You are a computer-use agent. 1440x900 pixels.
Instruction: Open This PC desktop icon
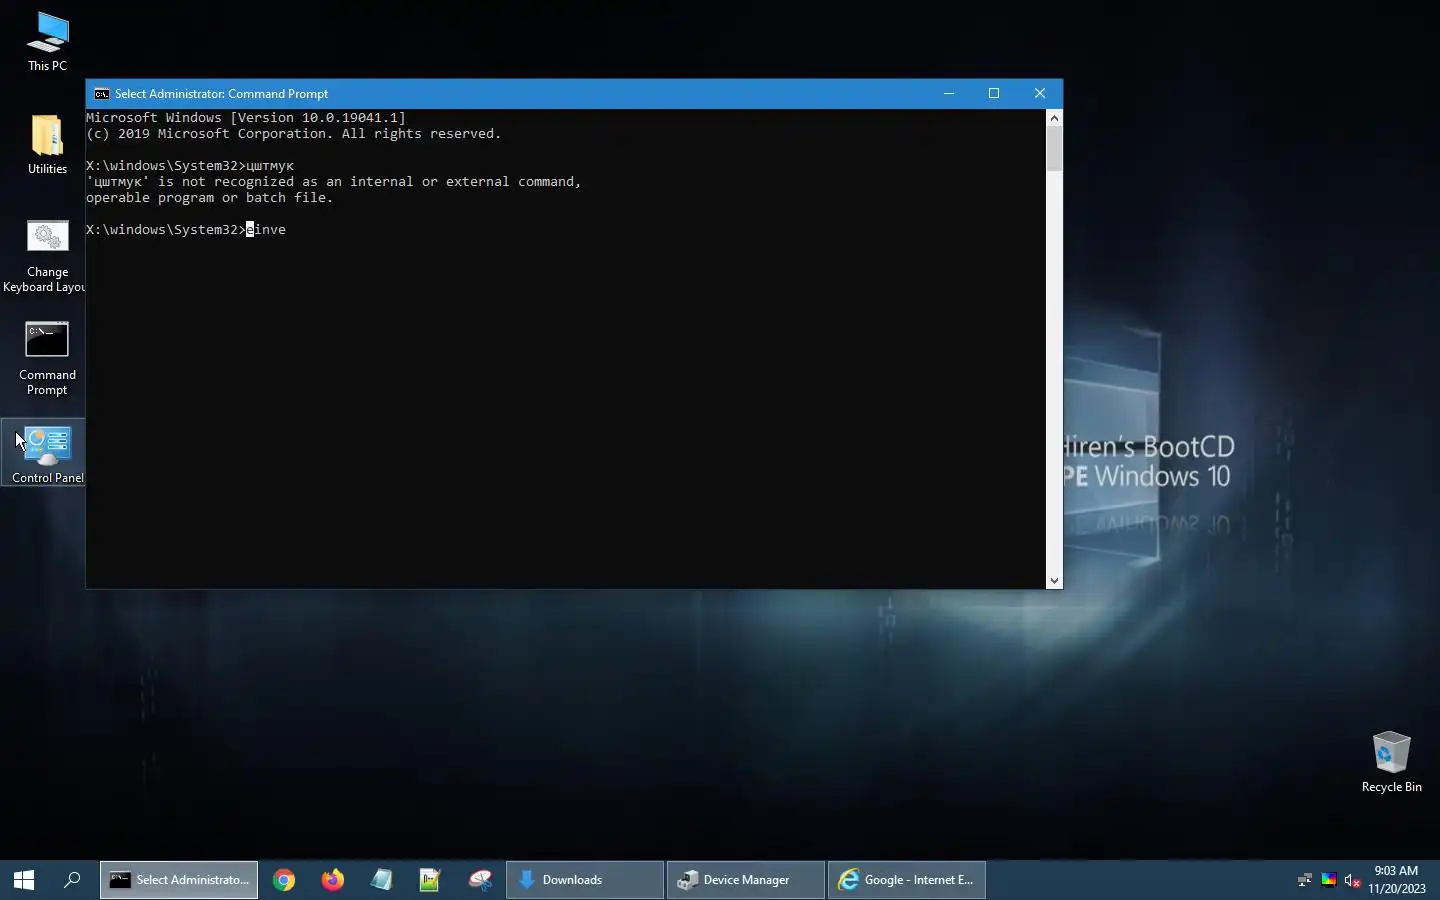pos(47,42)
